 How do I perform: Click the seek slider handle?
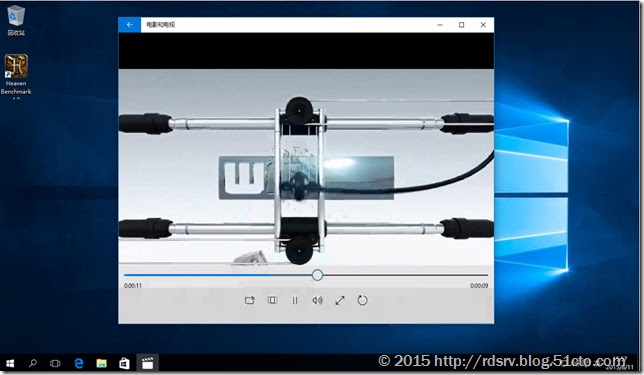(x=317, y=275)
